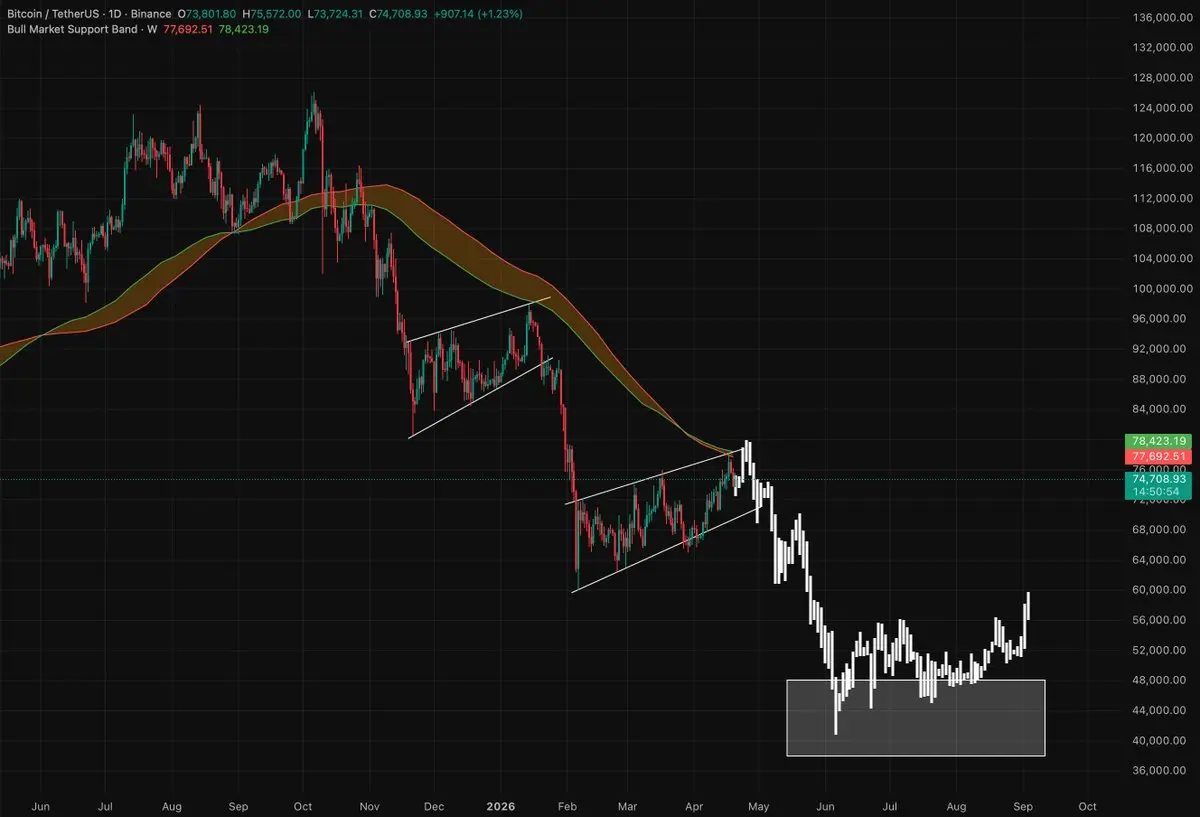Image resolution: width=1200 pixels, height=817 pixels.
Task: Click the low value L73,724.31
Action: click(x=337, y=15)
